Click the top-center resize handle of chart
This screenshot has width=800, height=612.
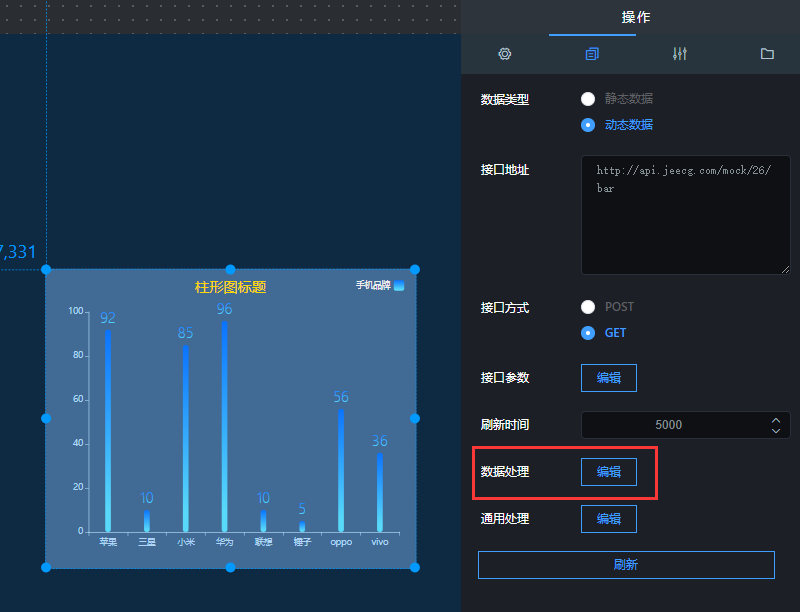[x=230, y=269]
